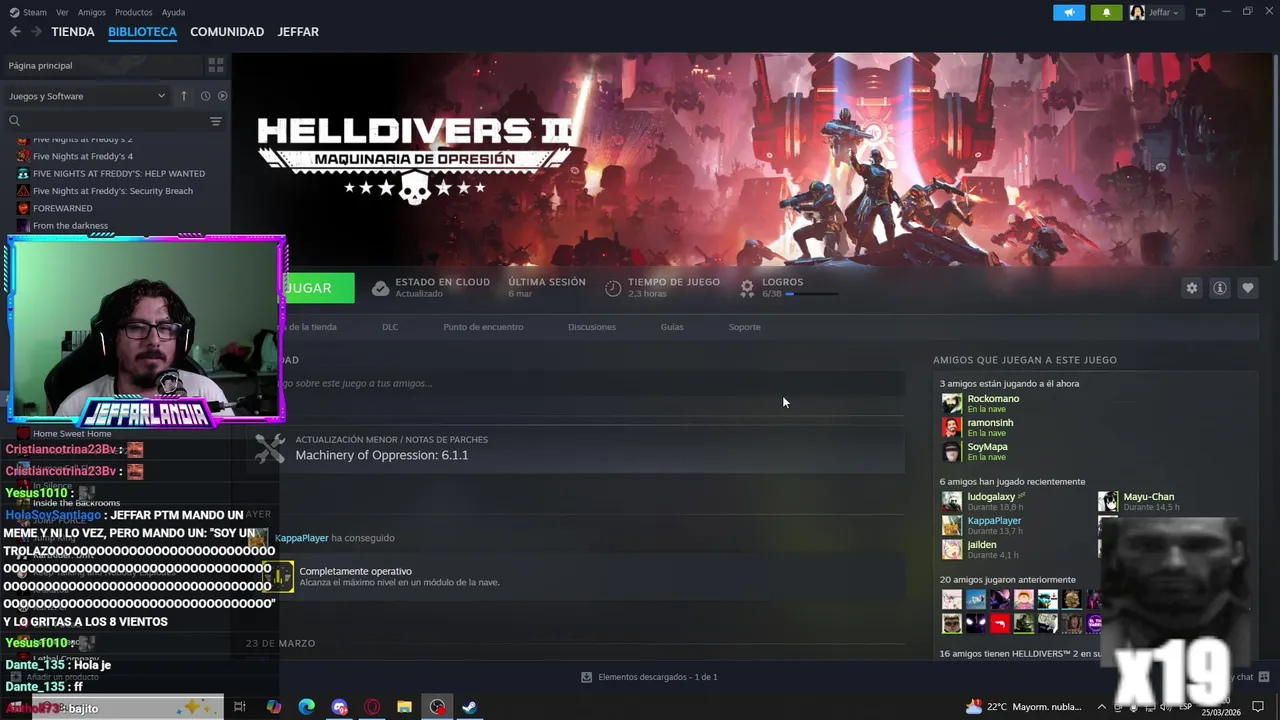Open the game info icon
This screenshot has width=1280, height=720.
click(x=1220, y=288)
